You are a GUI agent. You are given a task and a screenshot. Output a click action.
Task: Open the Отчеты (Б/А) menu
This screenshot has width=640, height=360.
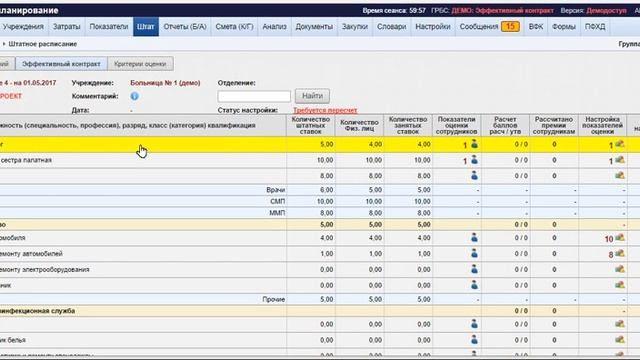185,27
